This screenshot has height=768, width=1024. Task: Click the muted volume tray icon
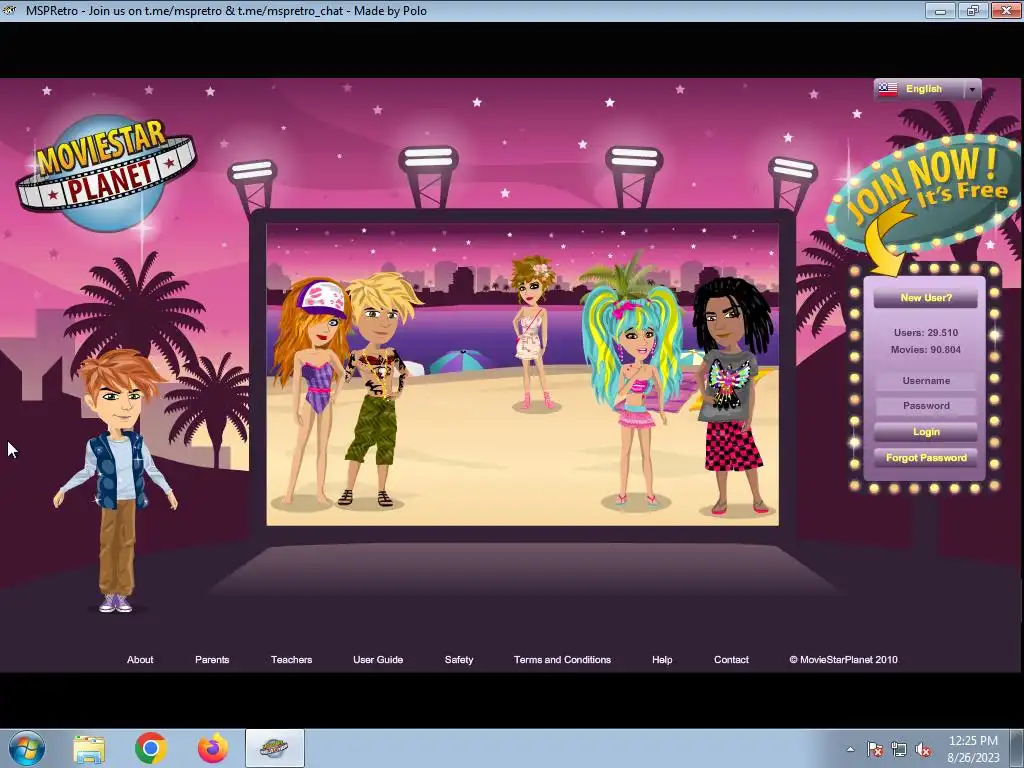pos(923,749)
